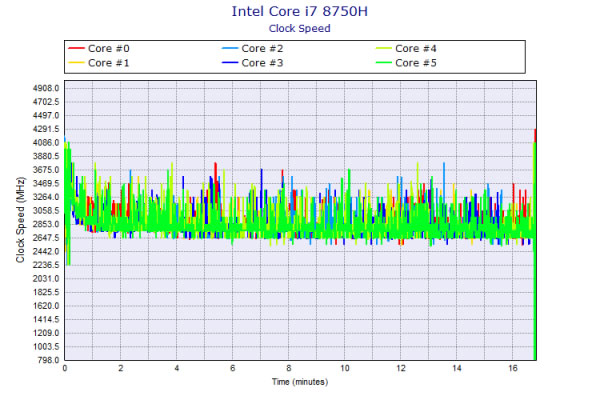Click the '2647.5' y-axis value
The image size is (600, 400).
pos(46,238)
